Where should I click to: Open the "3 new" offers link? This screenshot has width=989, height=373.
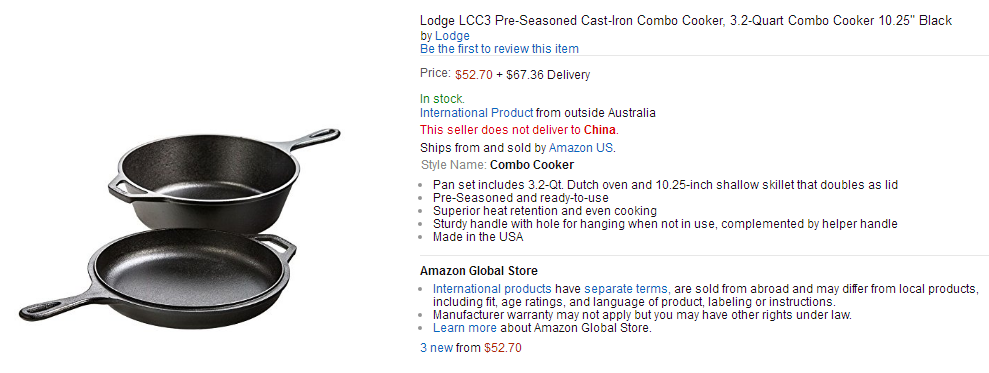pos(436,348)
